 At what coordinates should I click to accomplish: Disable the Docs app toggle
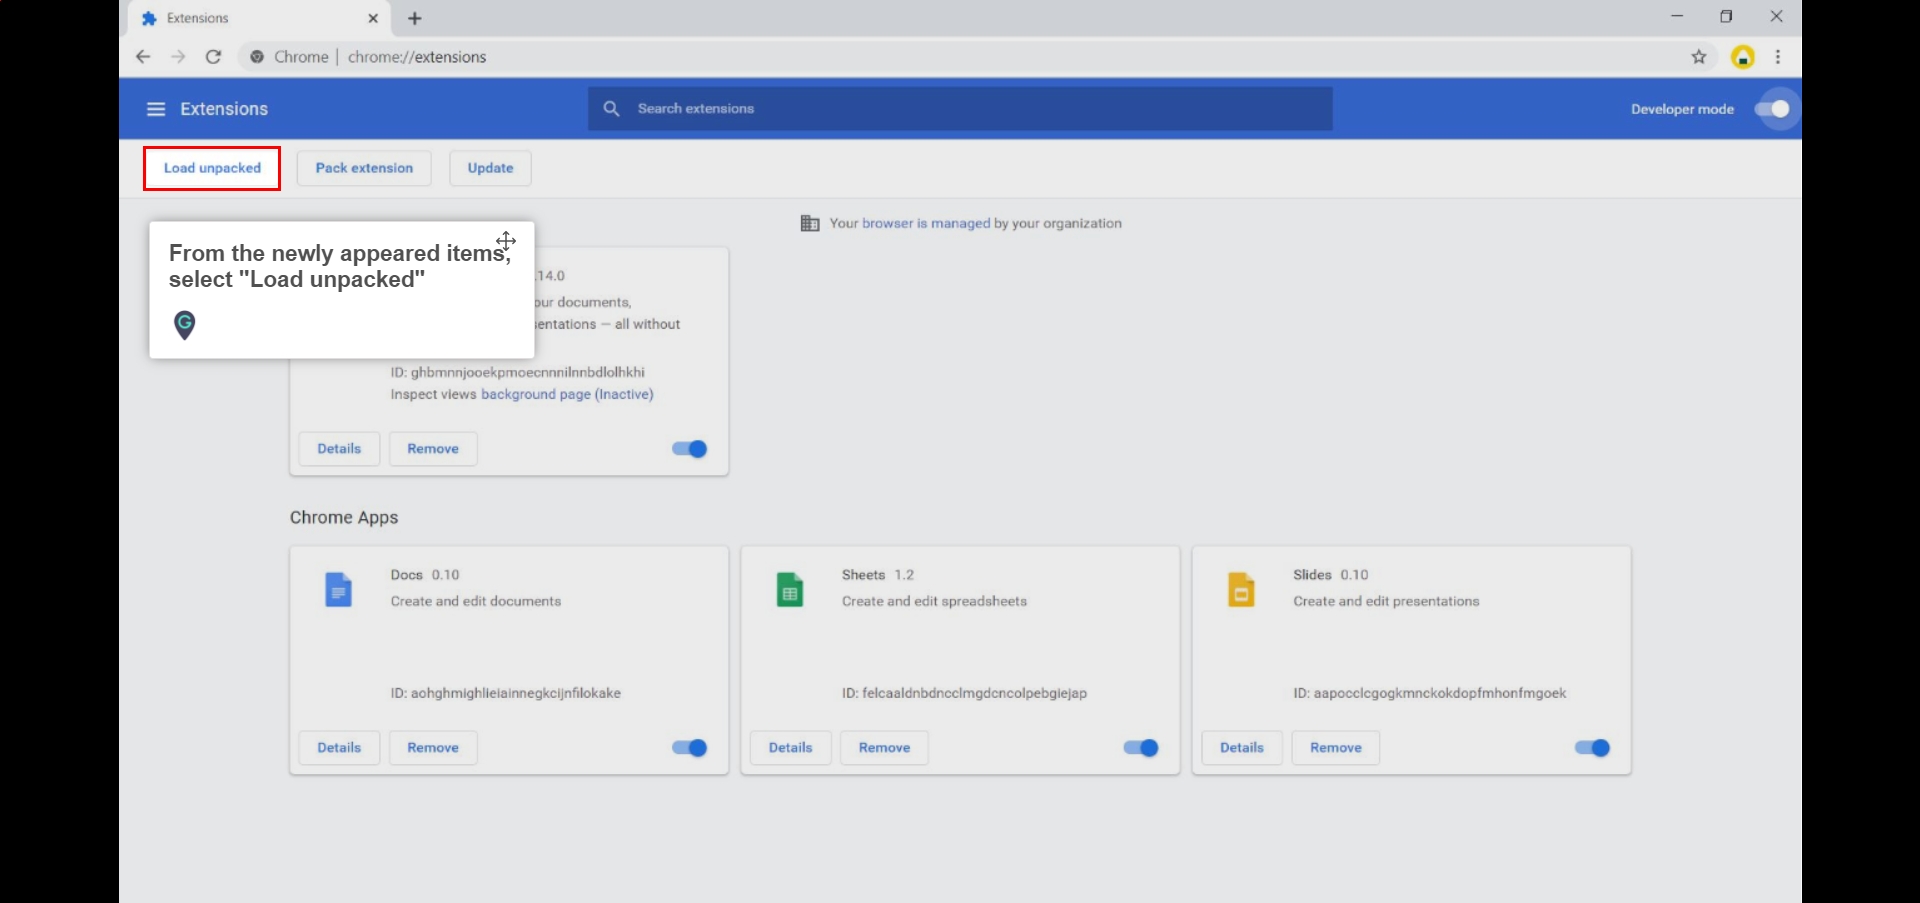(x=689, y=748)
